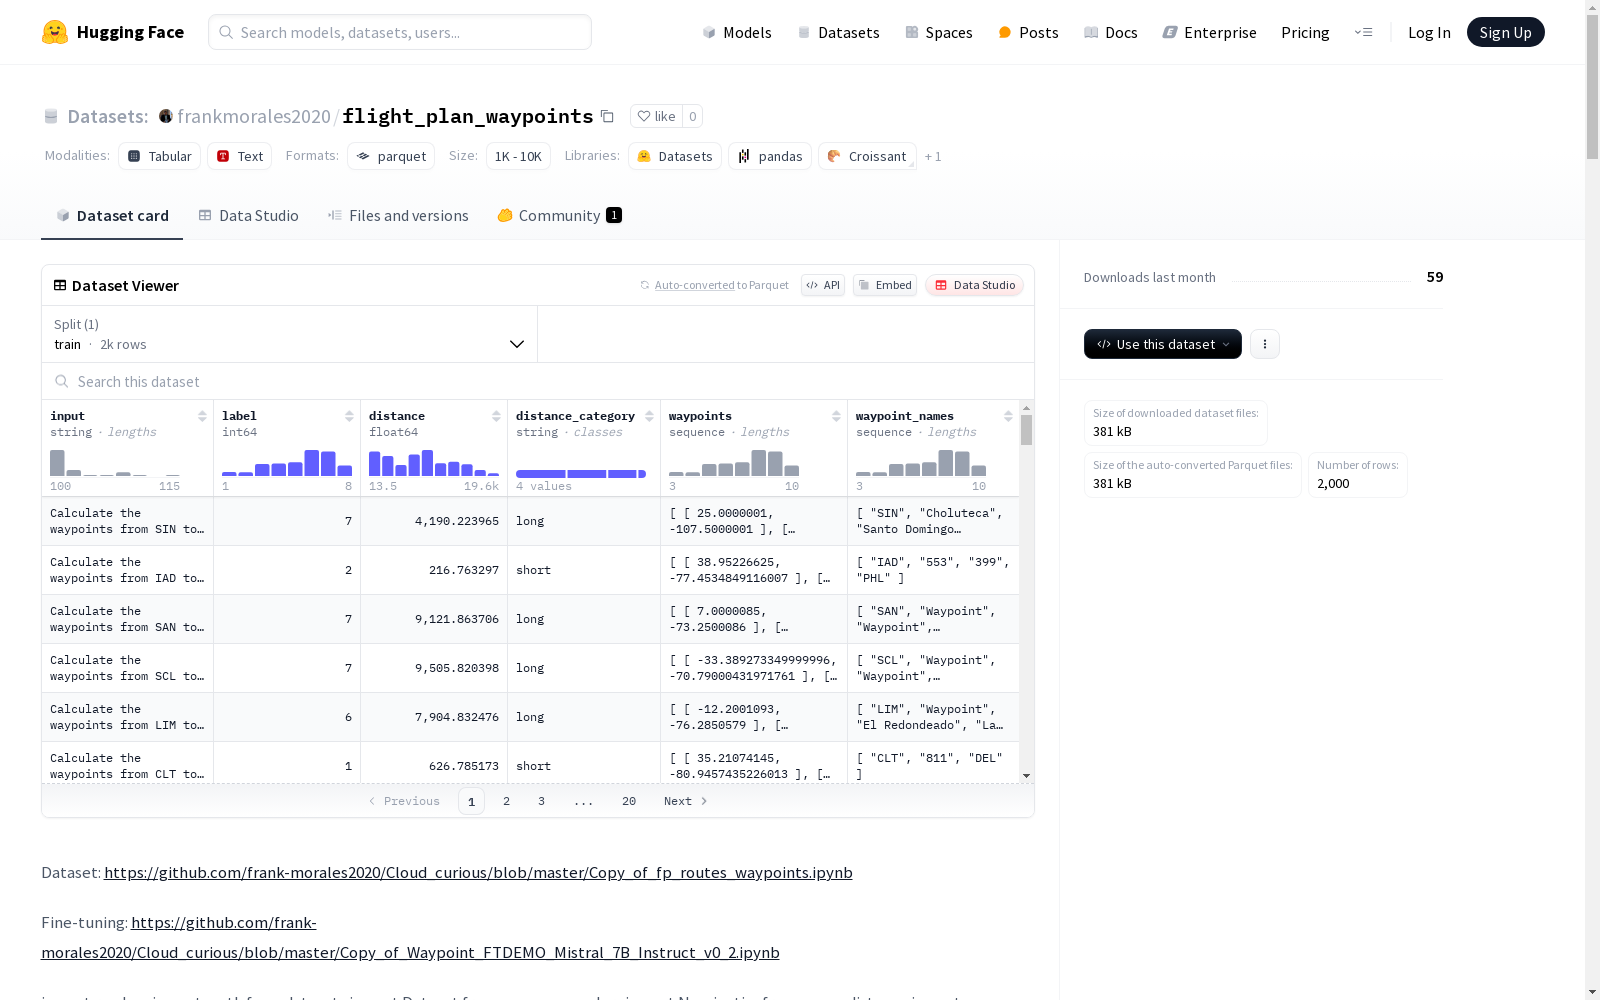
Task: Open the navigation more-menu icon
Action: pos(1363,32)
